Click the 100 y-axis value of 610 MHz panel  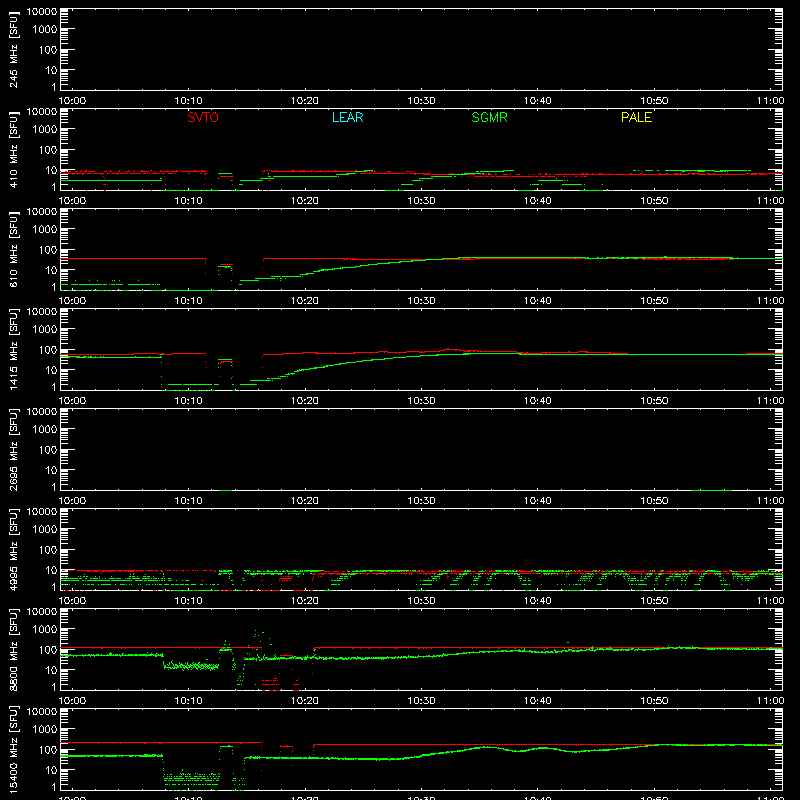click(49, 250)
